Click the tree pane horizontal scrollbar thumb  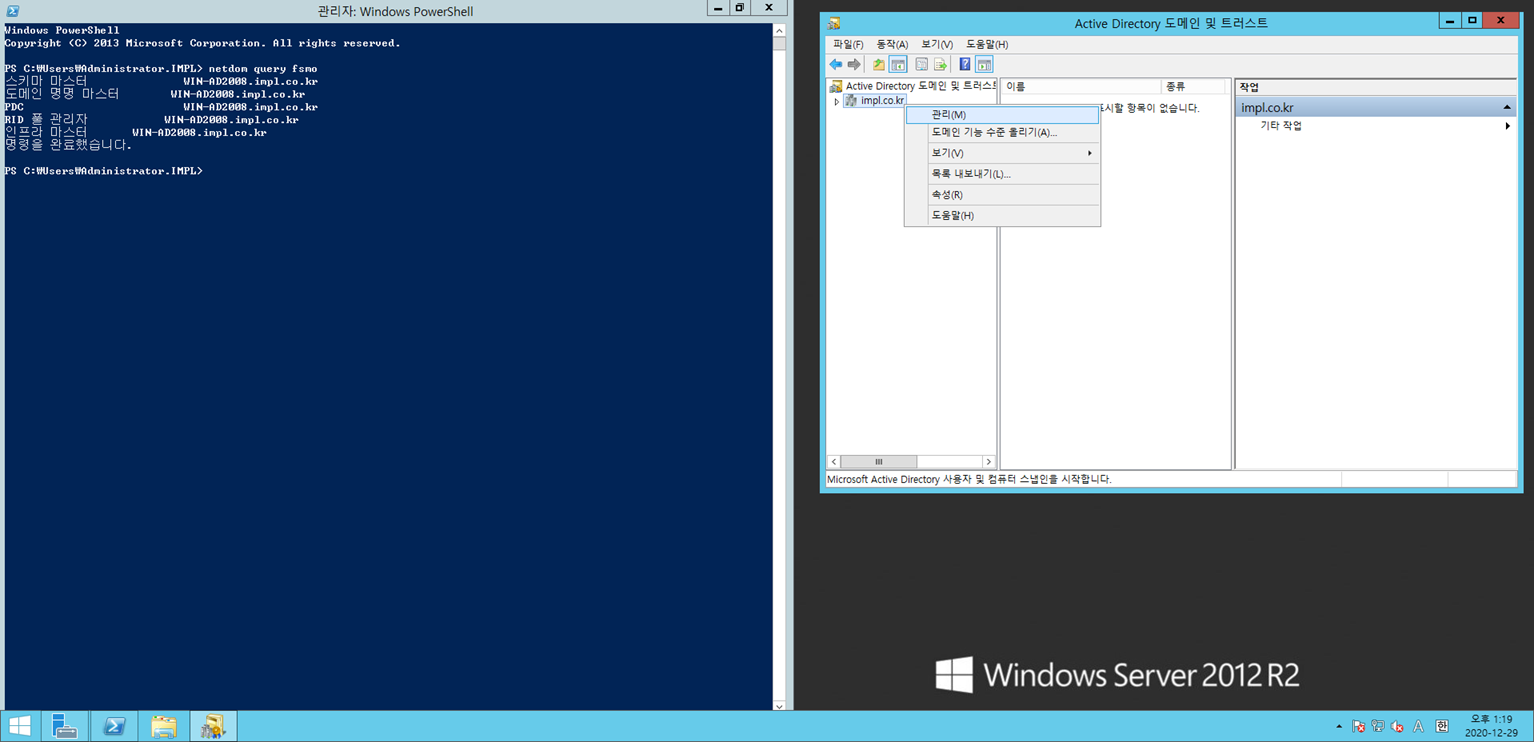879,462
